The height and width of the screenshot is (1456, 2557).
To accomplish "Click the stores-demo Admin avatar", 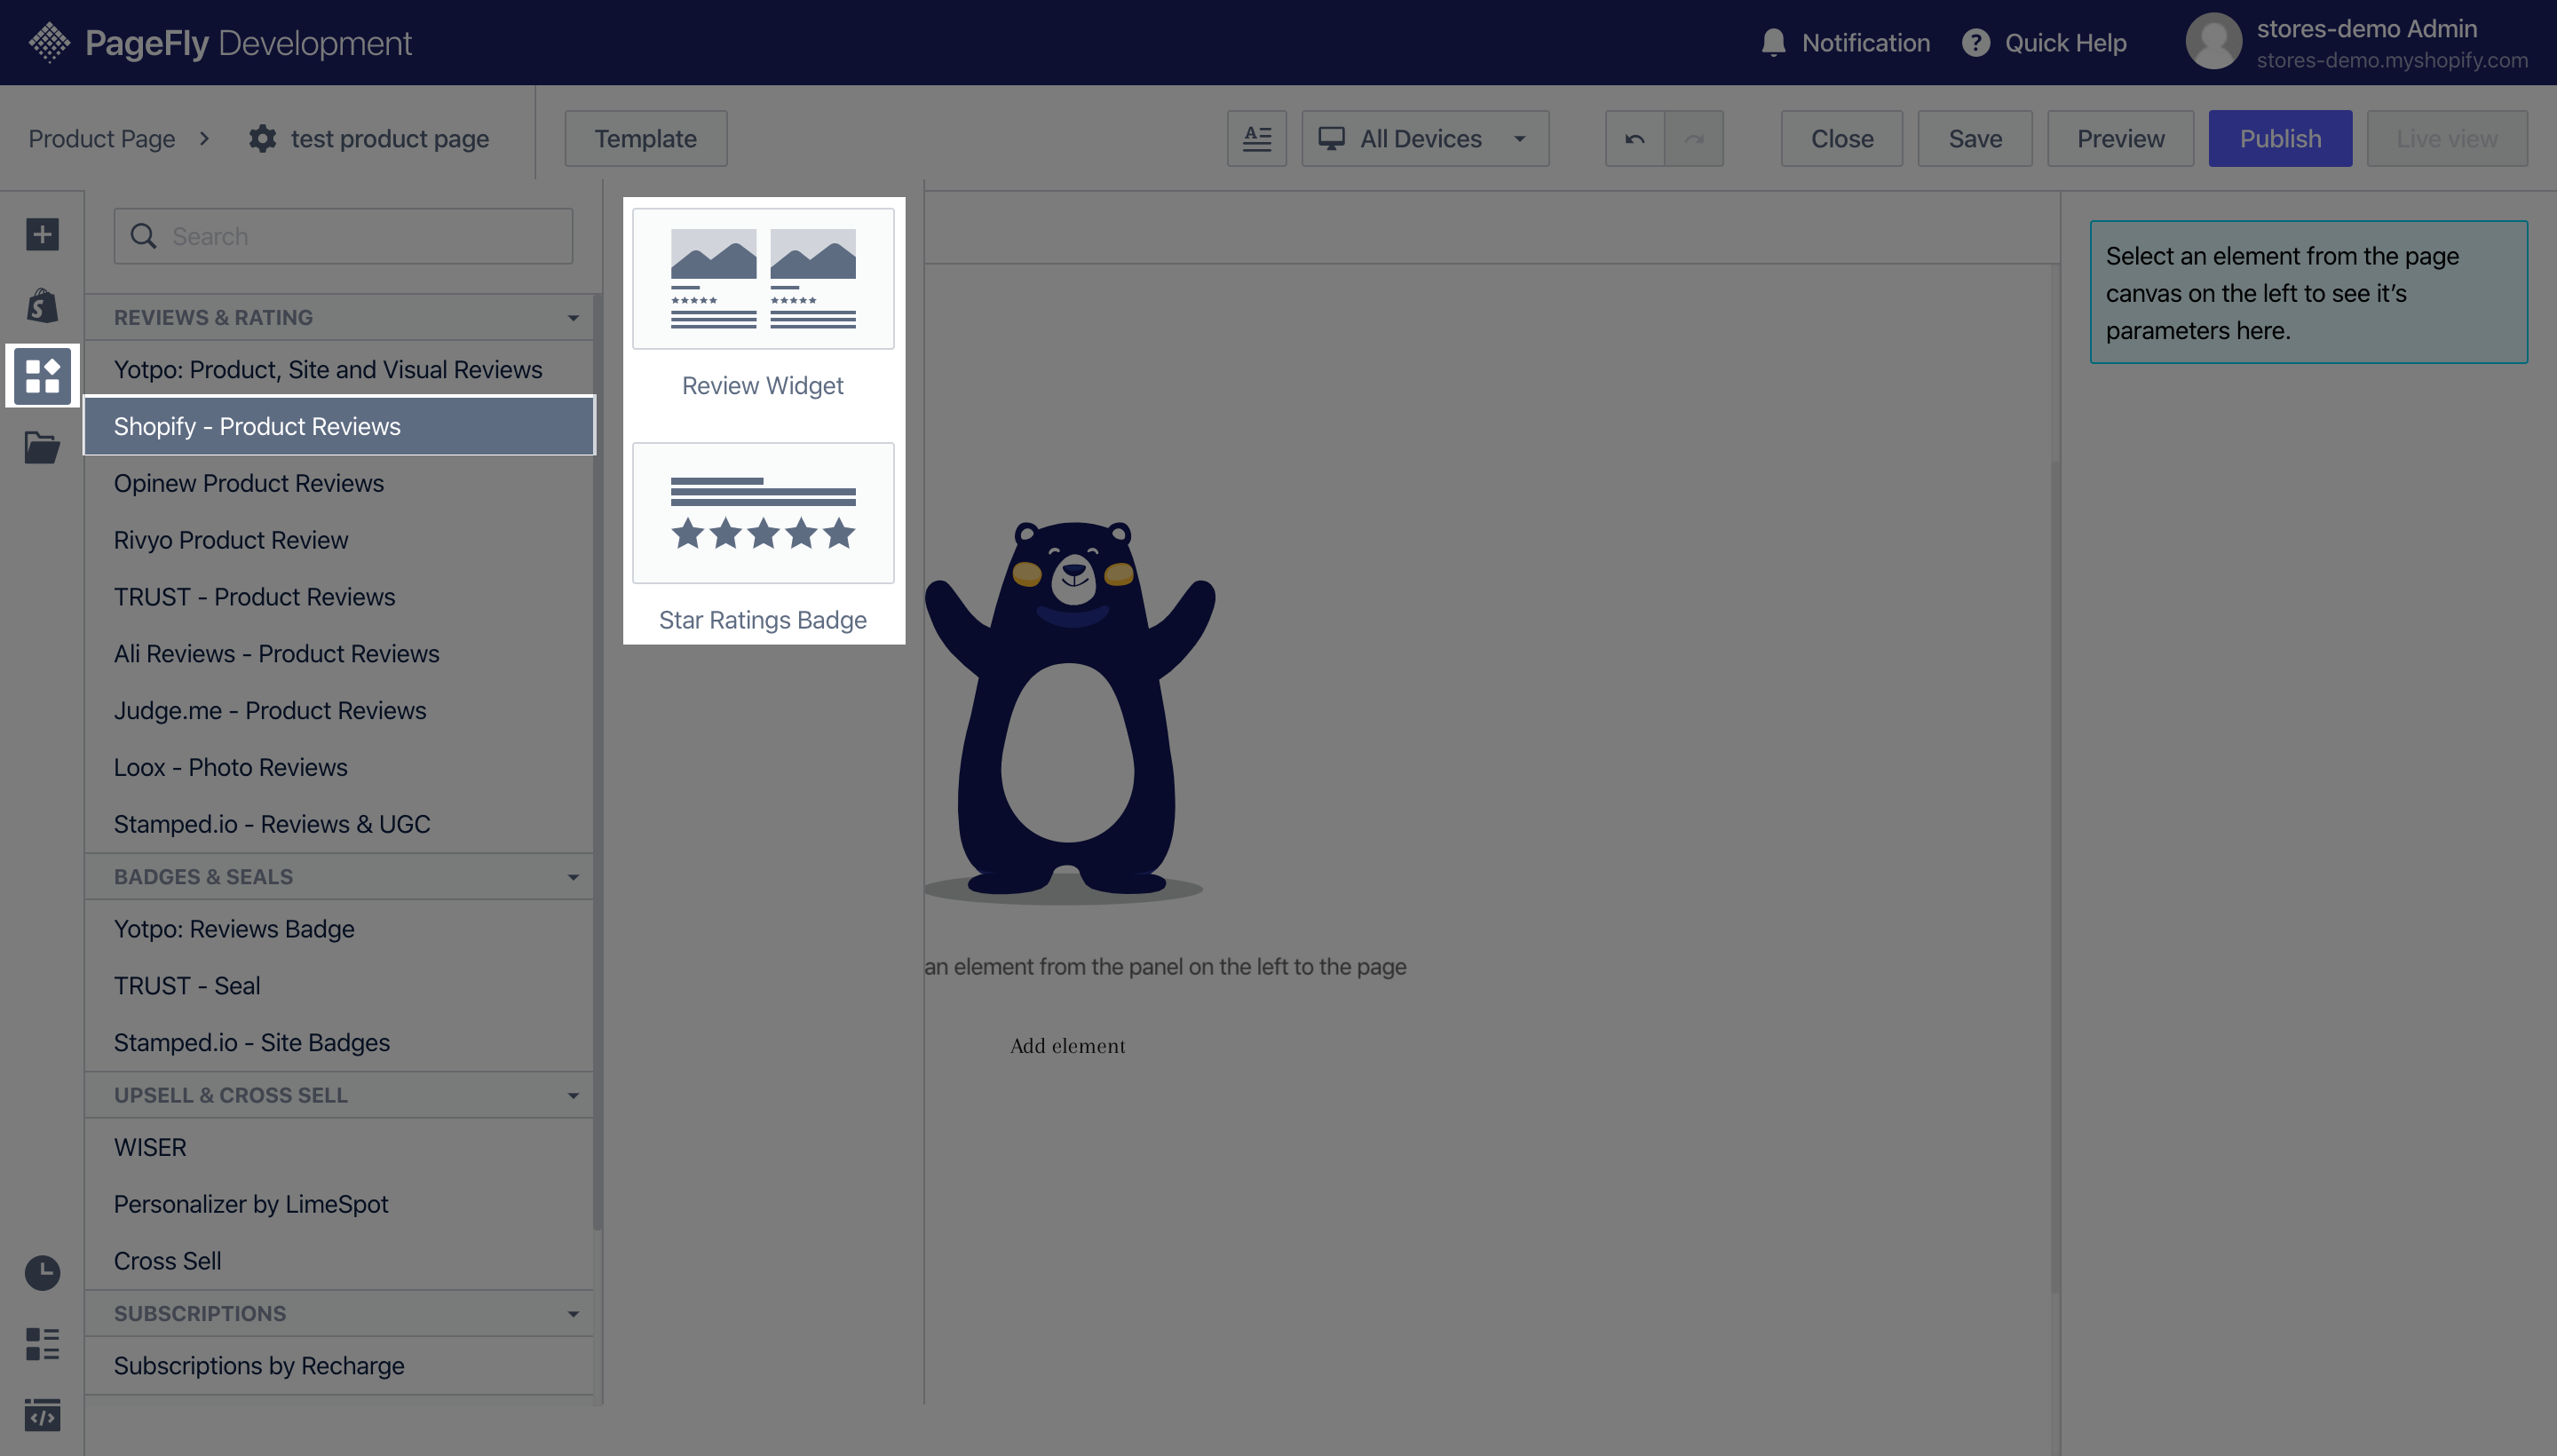I will [x=2213, y=42].
